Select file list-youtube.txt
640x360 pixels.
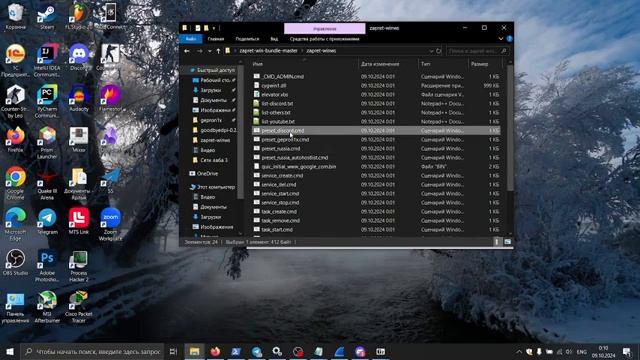tap(278, 122)
